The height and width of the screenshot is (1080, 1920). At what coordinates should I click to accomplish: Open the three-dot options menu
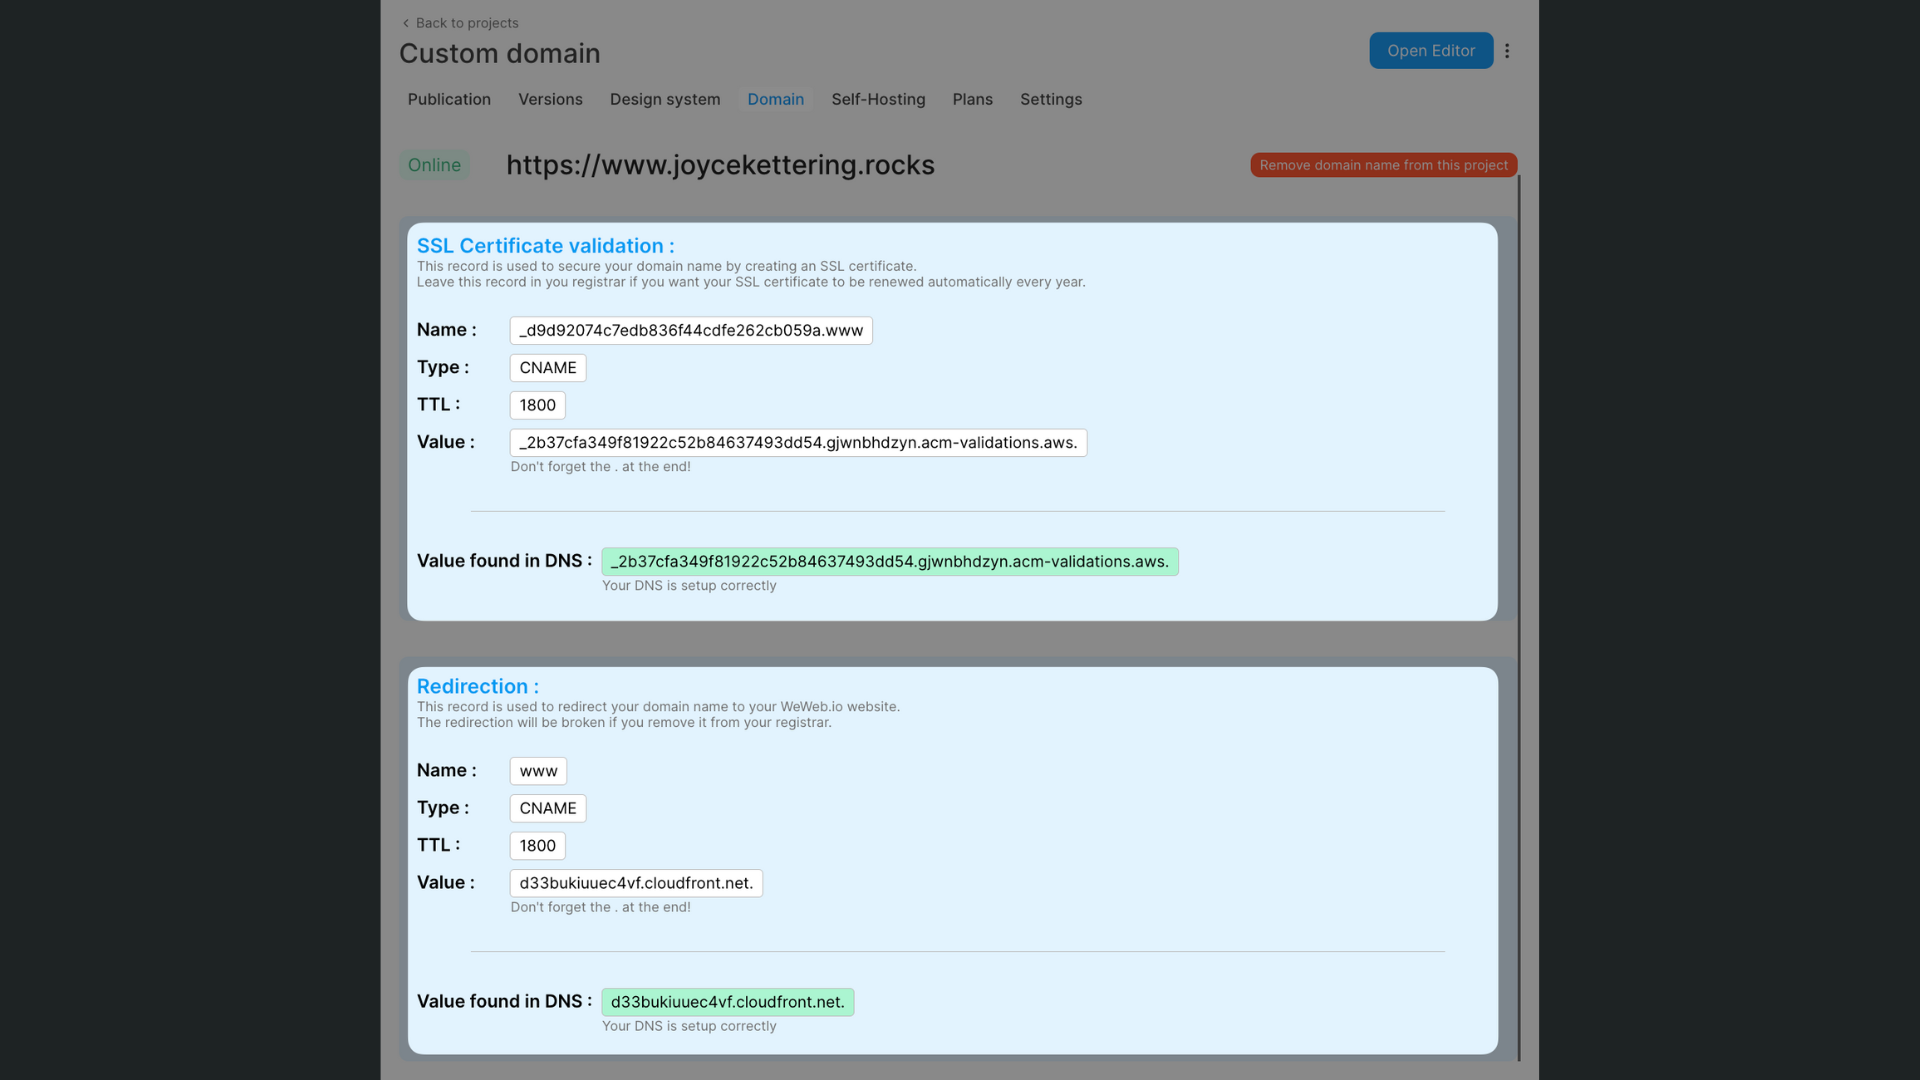click(x=1507, y=50)
